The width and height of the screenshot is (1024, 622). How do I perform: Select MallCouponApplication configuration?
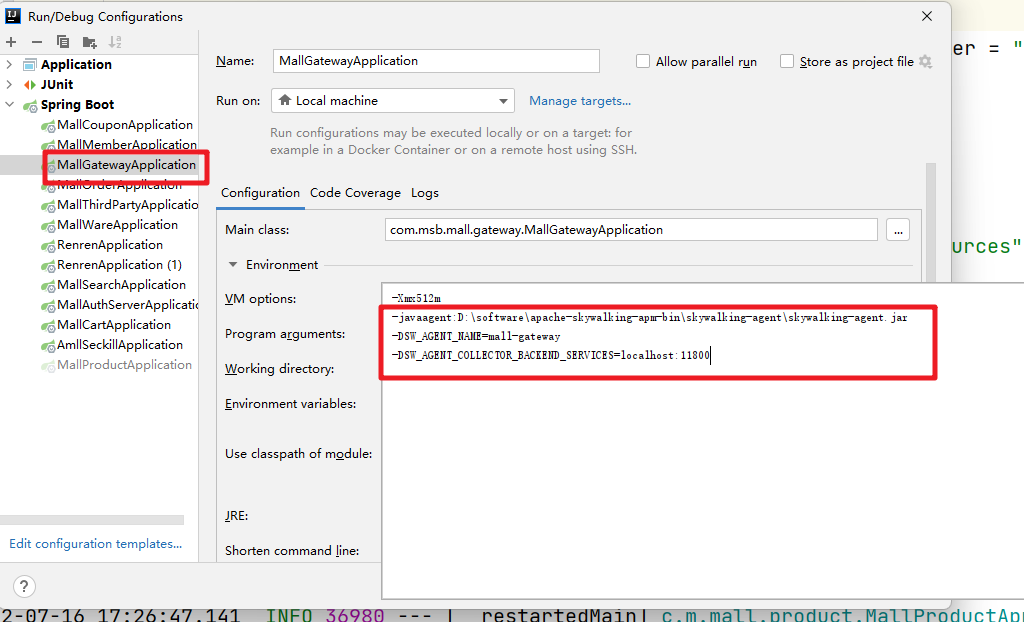(x=125, y=125)
